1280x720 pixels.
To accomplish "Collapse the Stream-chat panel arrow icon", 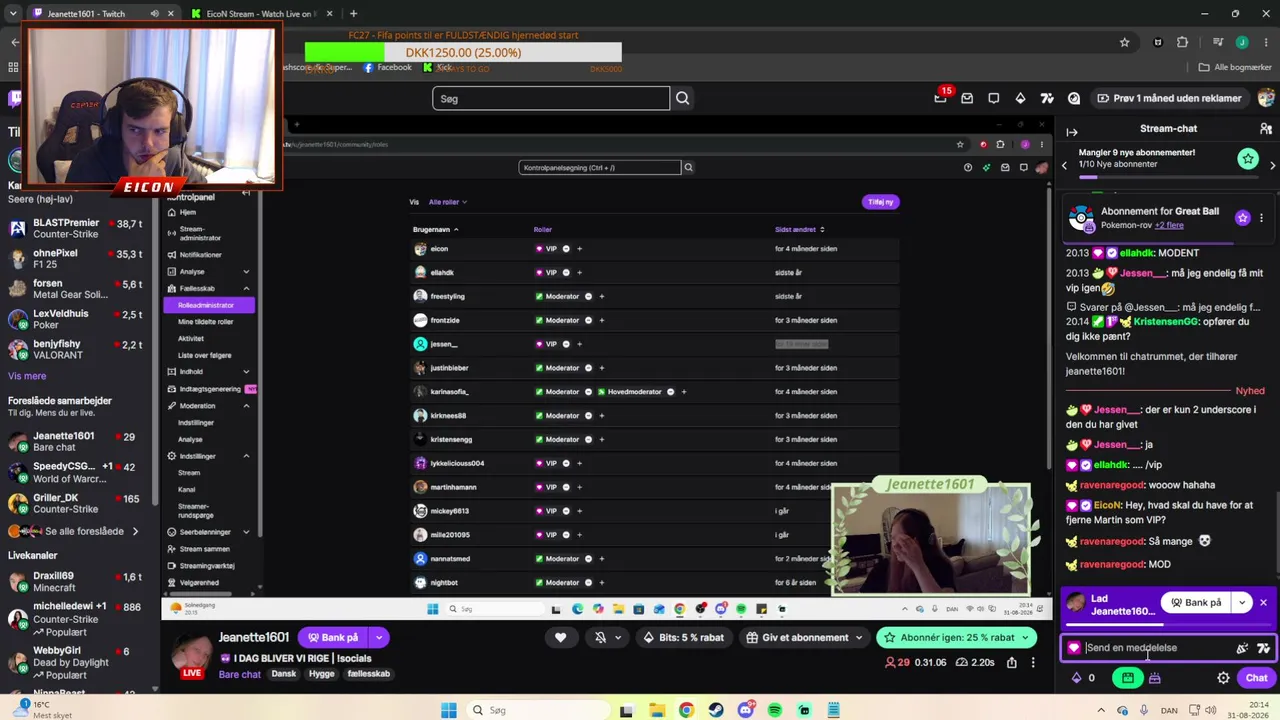I will click(1072, 131).
